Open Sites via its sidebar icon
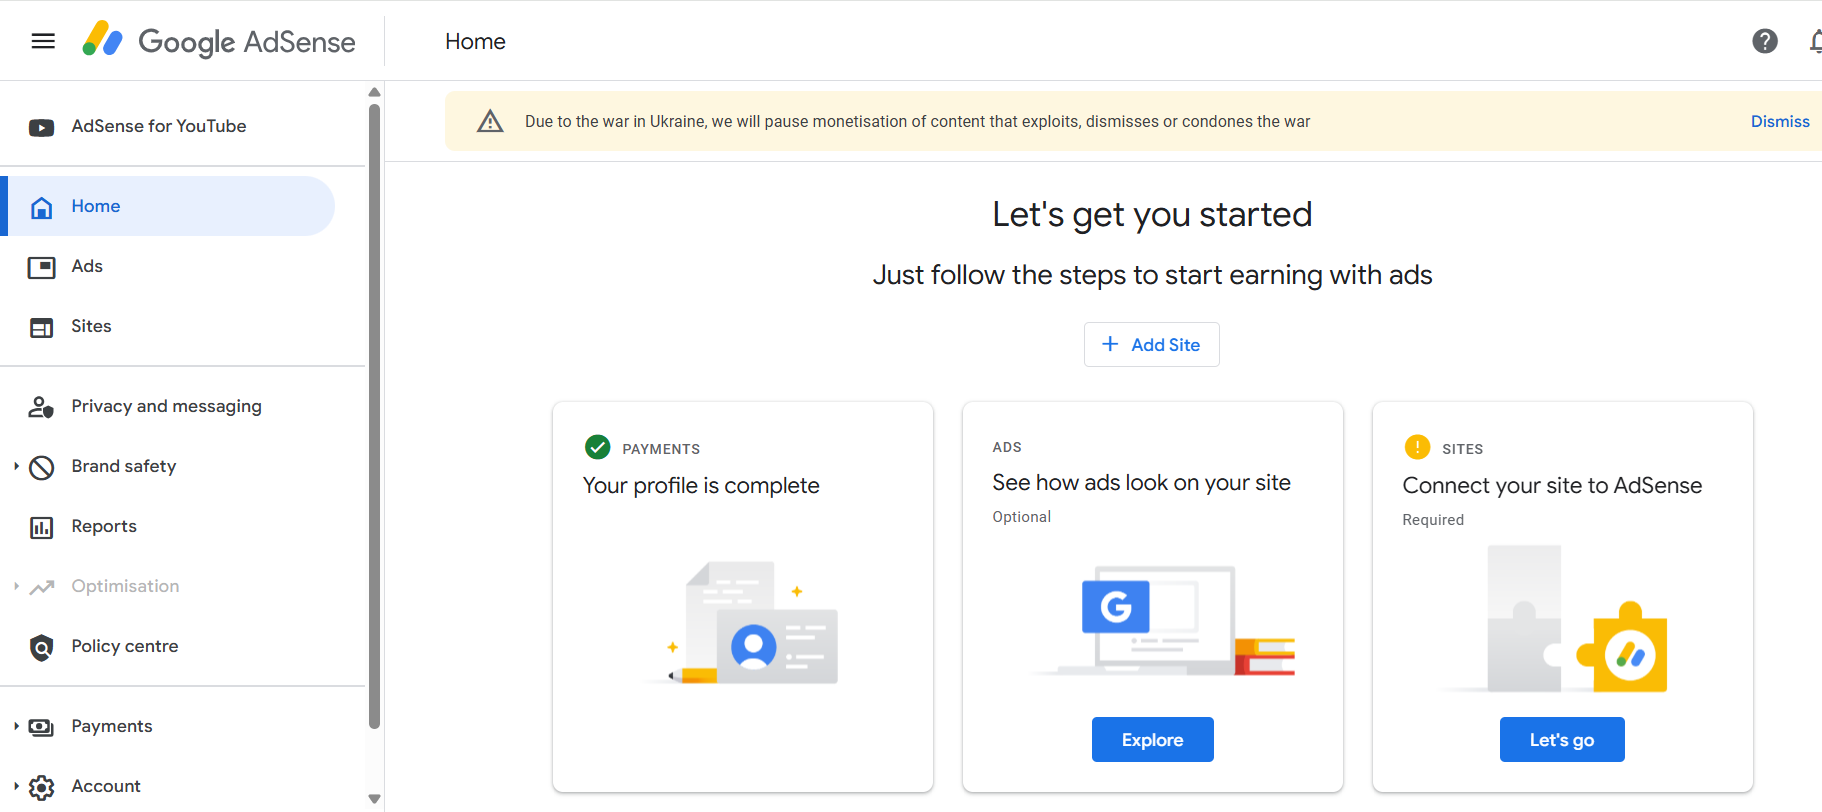 click(41, 327)
